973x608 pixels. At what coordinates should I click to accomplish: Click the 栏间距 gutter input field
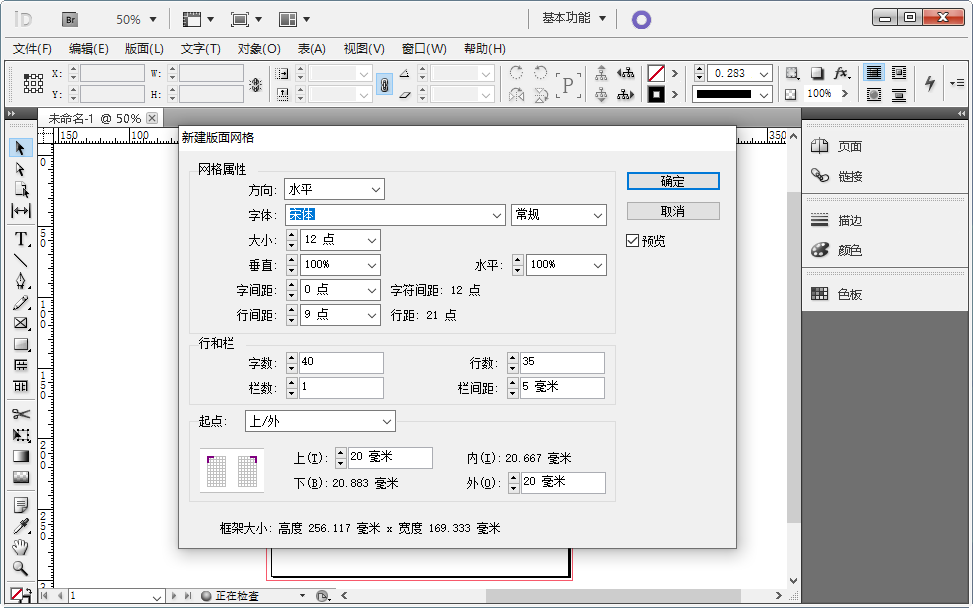tap(562, 388)
